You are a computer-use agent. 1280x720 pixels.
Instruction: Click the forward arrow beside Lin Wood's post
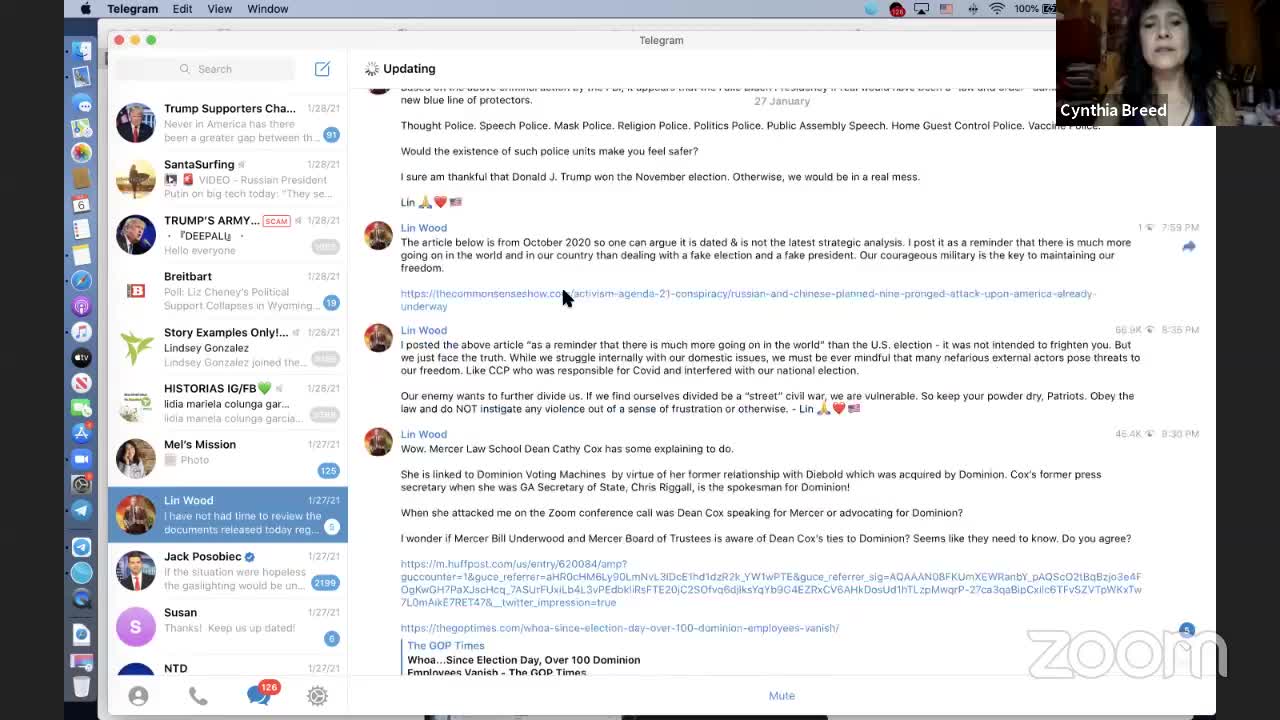[x=1188, y=246]
